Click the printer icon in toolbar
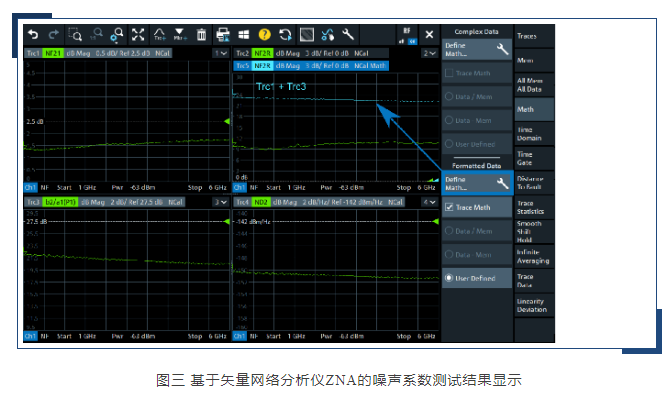 tap(223, 35)
